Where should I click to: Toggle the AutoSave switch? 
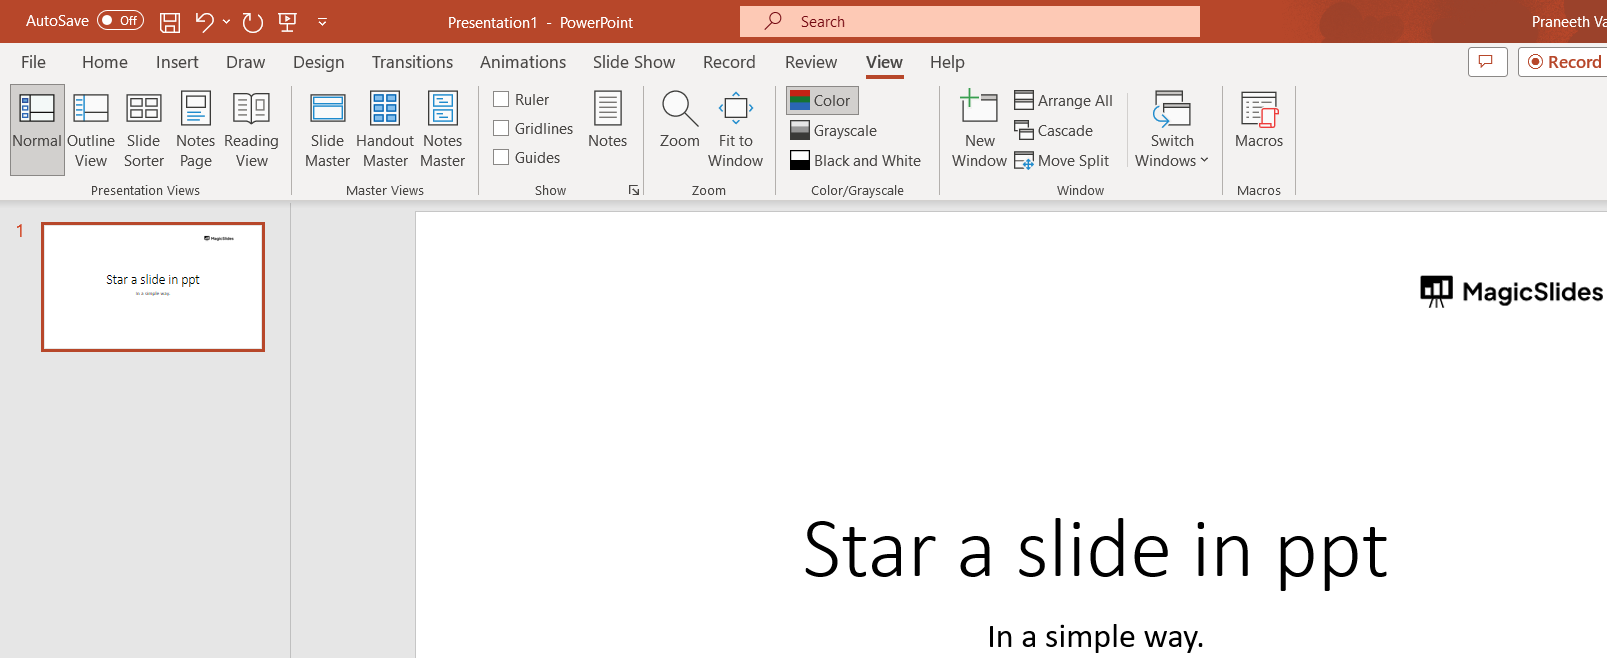coord(120,21)
